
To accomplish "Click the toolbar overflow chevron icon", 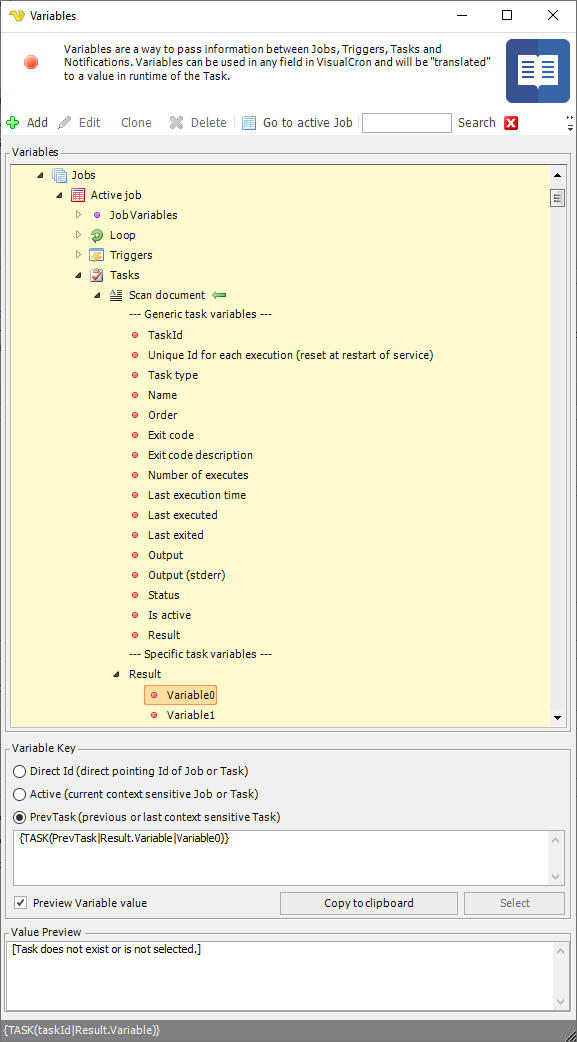I will point(570,122).
